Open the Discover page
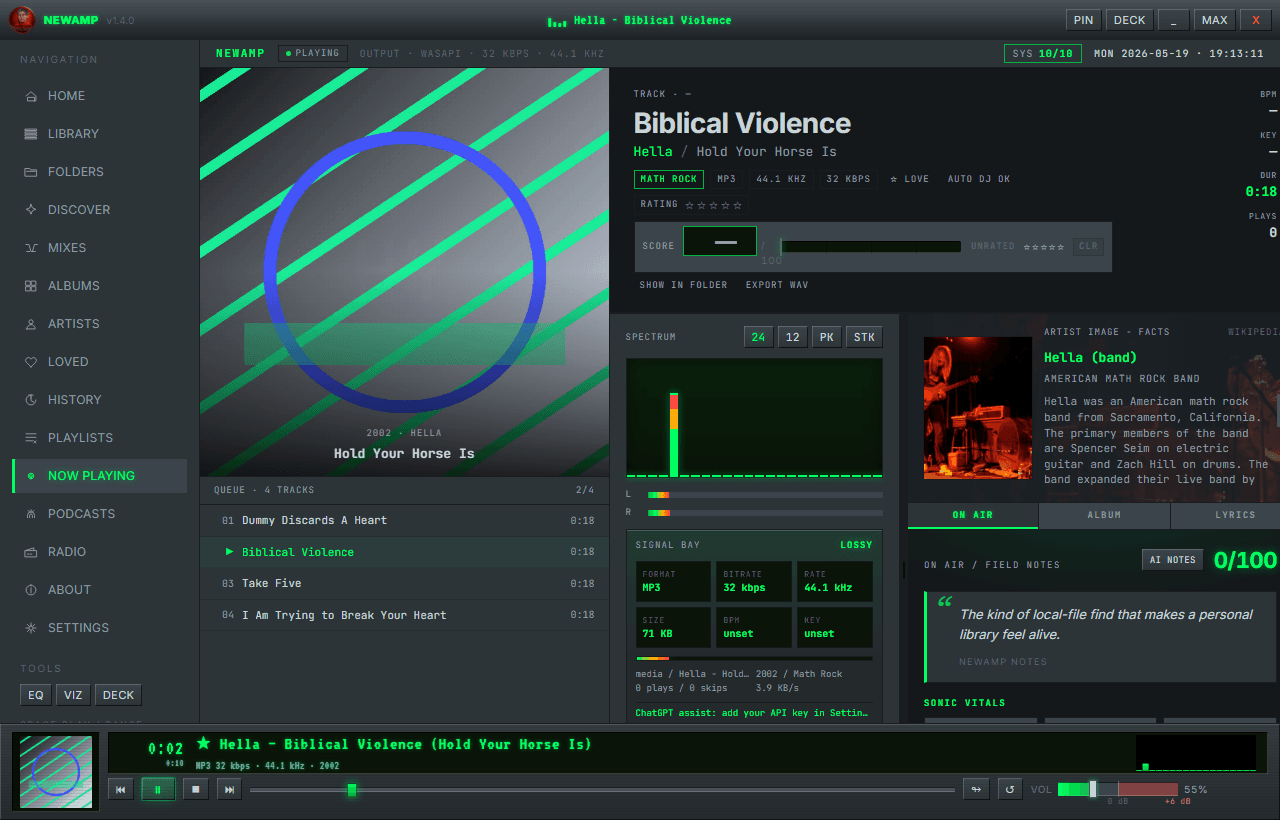 pyautogui.click(x=99, y=210)
